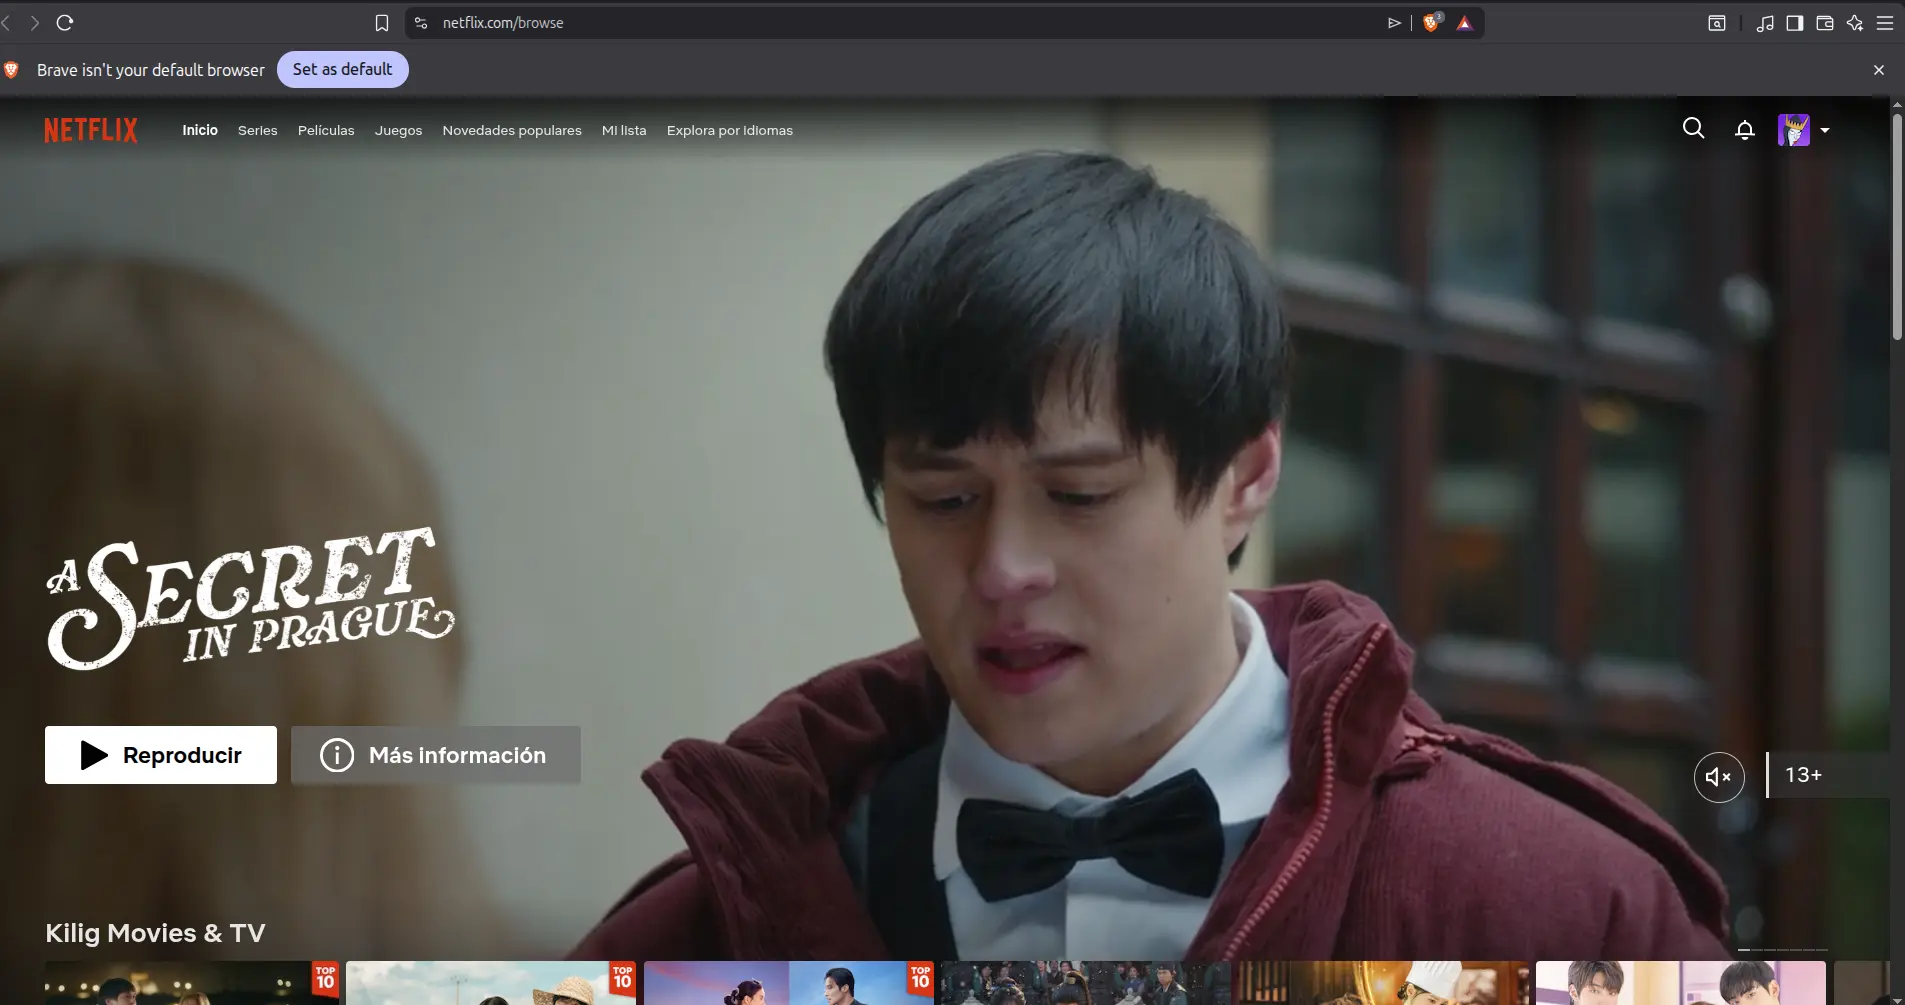Click the profile avatar picture
Image resolution: width=1905 pixels, height=1005 pixels.
coord(1794,130)
